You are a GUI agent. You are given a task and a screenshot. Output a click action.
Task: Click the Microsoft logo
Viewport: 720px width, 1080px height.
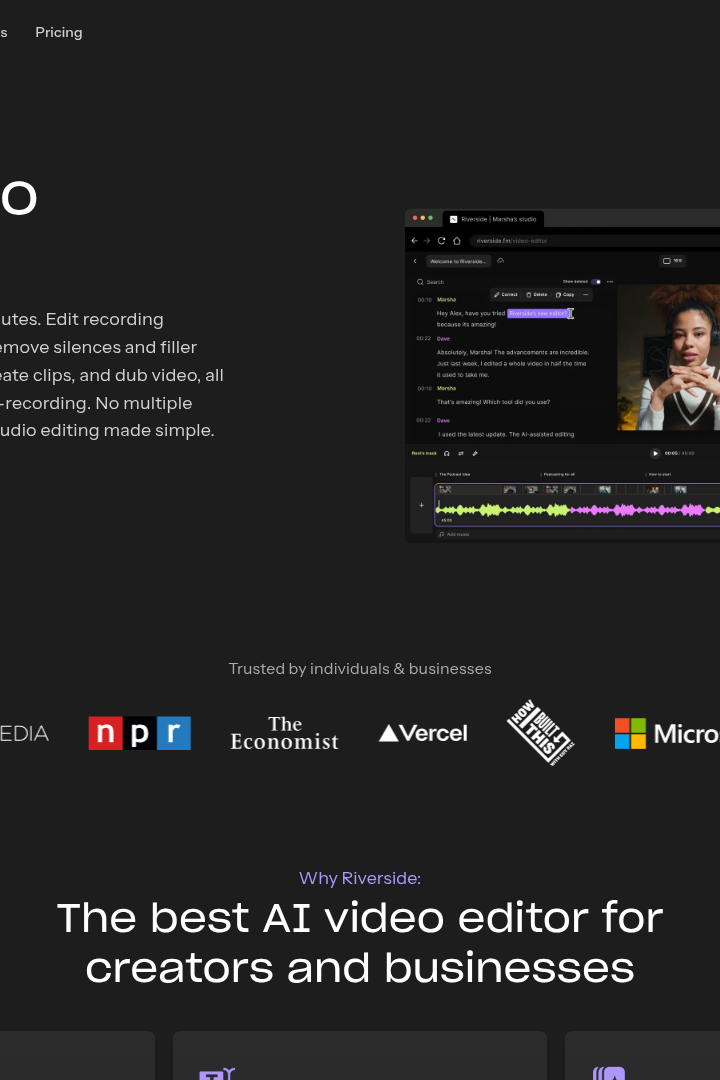(x=667, y=733)
